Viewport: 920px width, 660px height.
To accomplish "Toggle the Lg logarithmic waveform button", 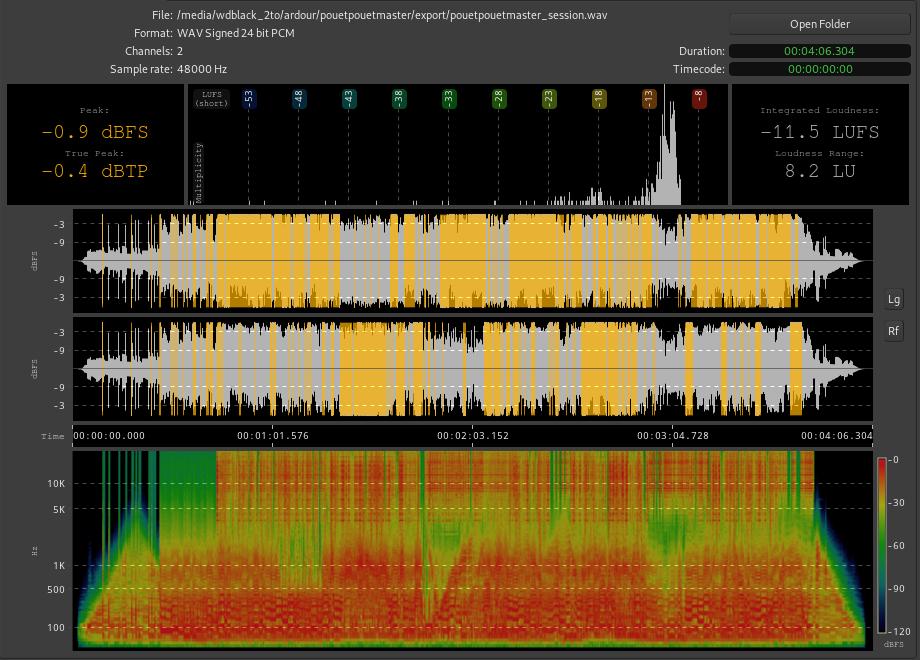I will click(893, 299).
